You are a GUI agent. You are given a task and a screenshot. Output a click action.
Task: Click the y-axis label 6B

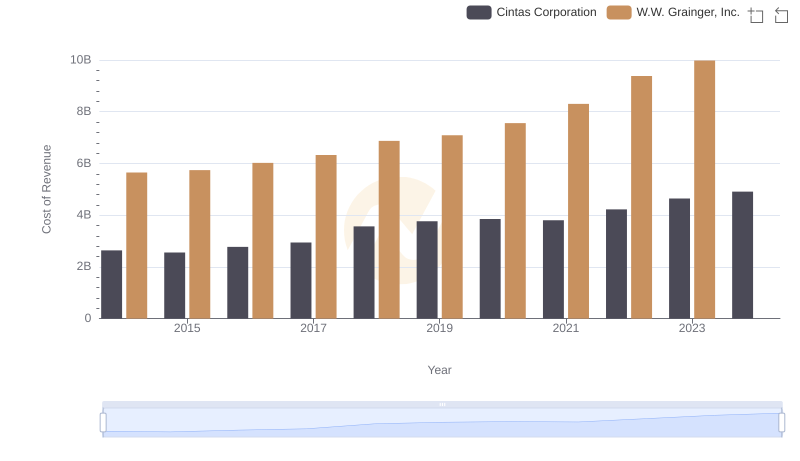[84, 163]
